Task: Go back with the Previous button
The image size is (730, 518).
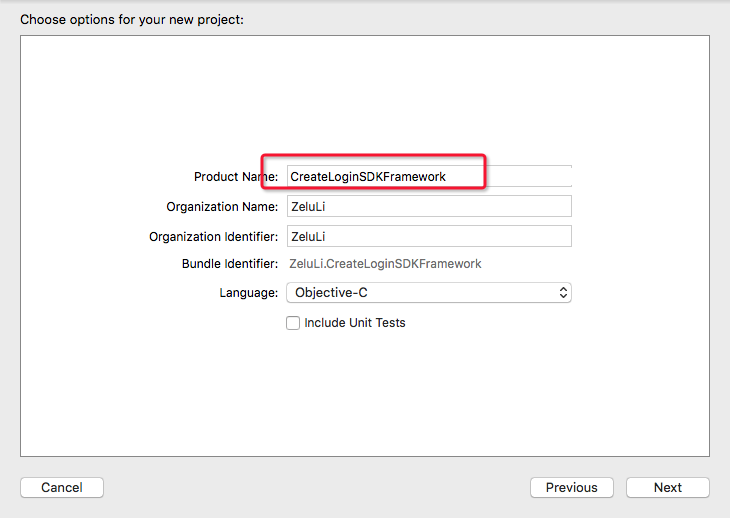Action: click(x=572, y=488)
